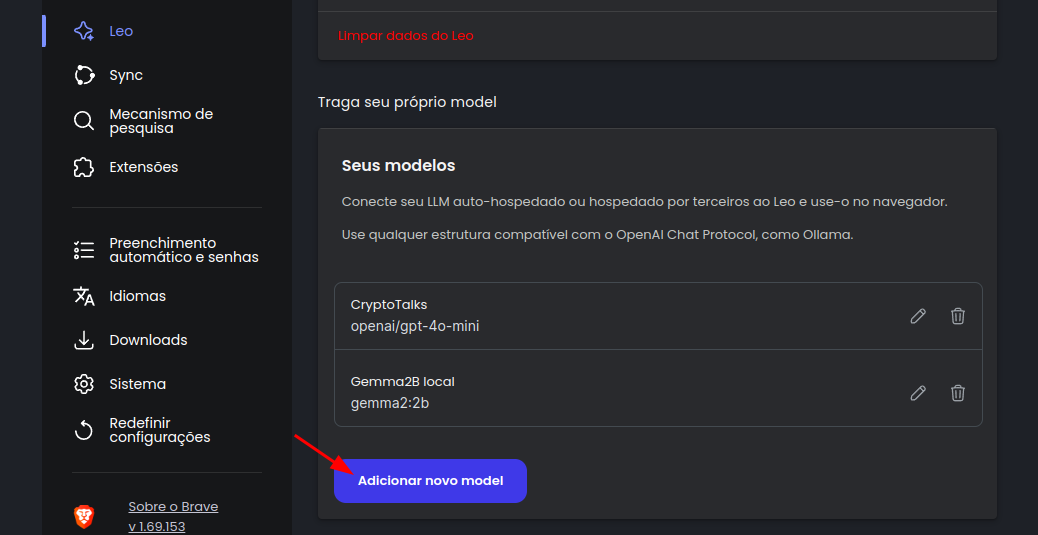1038x535 pixels.
Task: Open the Sobre o Brave link
Action: pos(173,507)
